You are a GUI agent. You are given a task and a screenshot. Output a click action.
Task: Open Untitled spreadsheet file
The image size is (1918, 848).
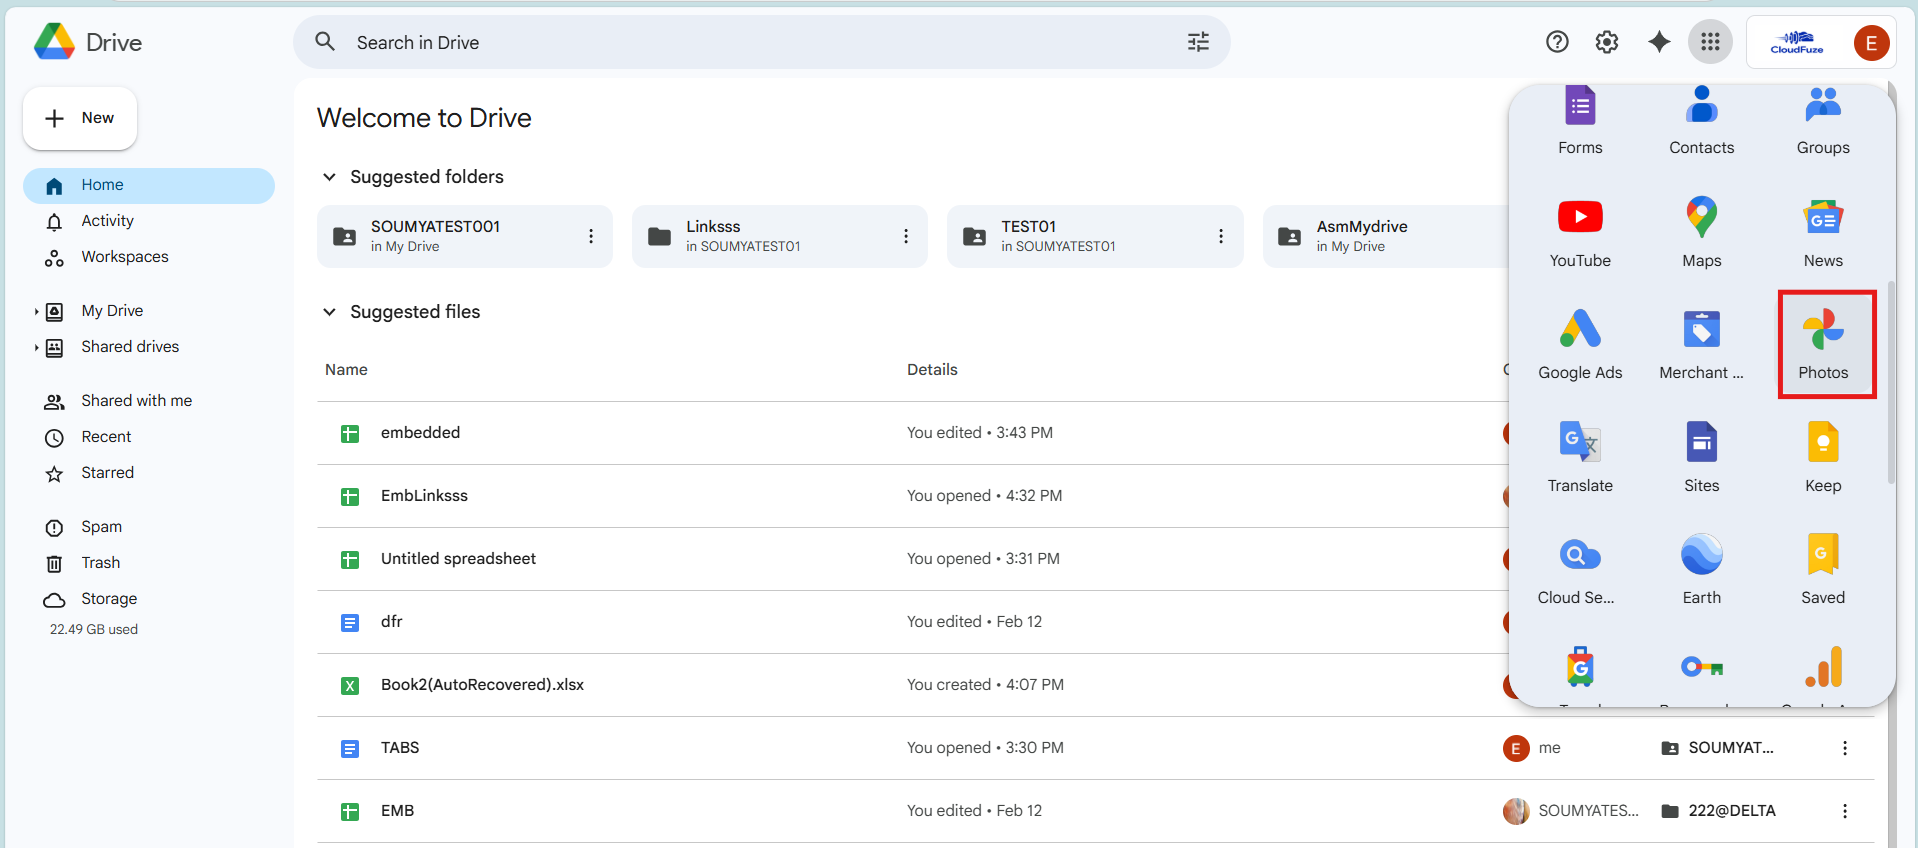point(458,559)
